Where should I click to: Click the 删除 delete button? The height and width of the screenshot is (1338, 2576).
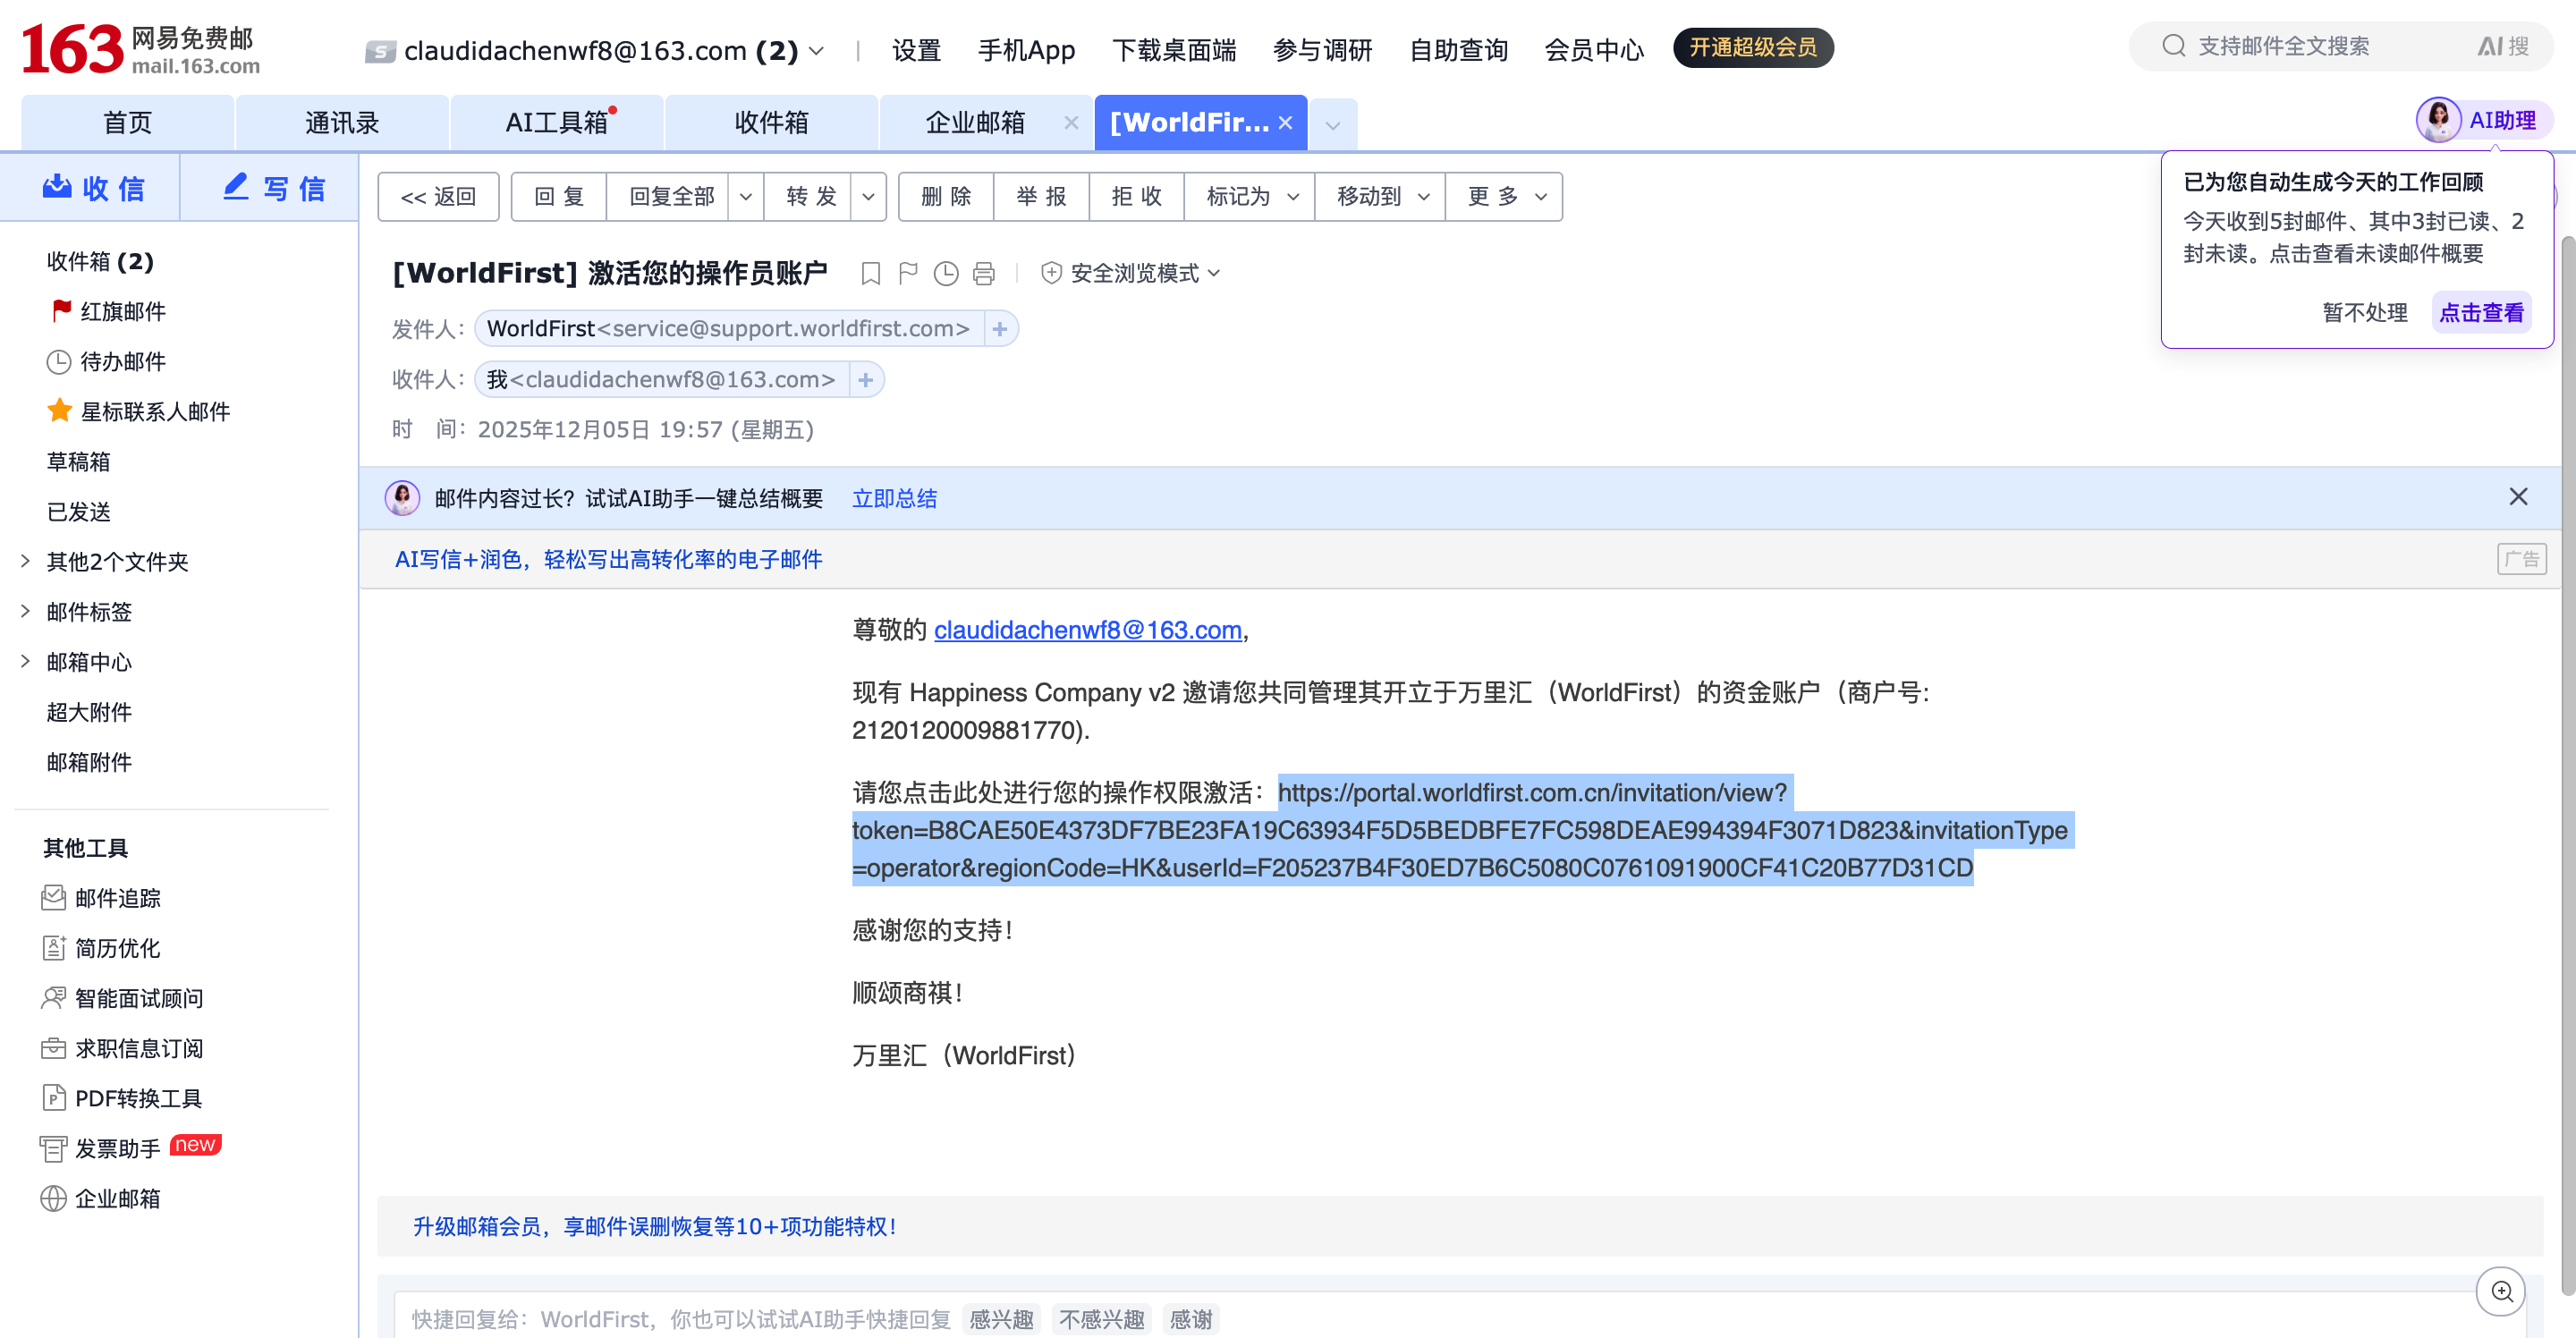coord(946,197)
